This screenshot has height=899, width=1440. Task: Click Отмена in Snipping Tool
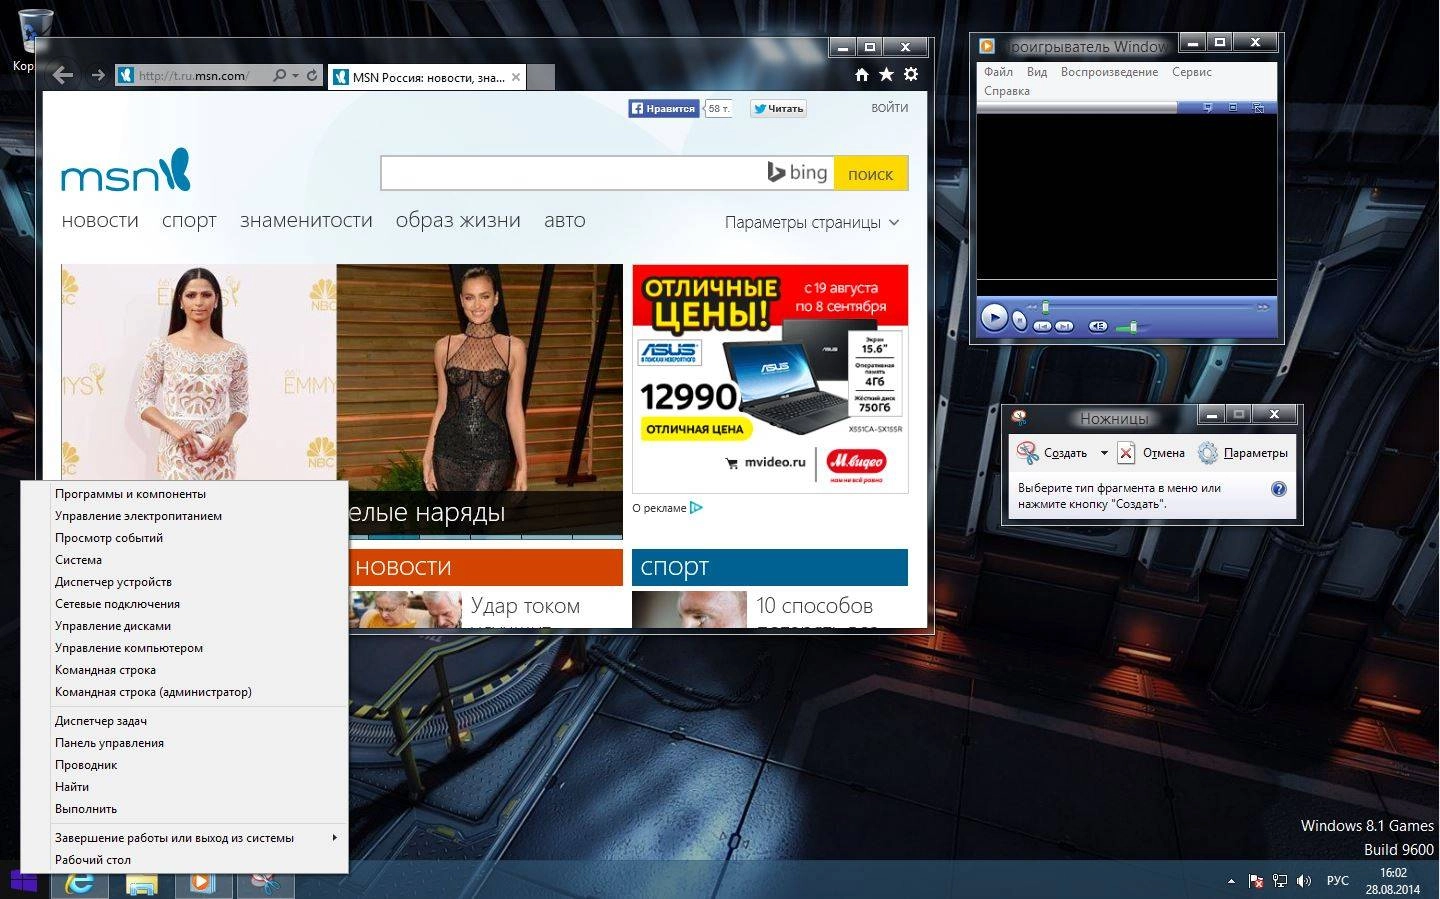[x=1151, y=453]
